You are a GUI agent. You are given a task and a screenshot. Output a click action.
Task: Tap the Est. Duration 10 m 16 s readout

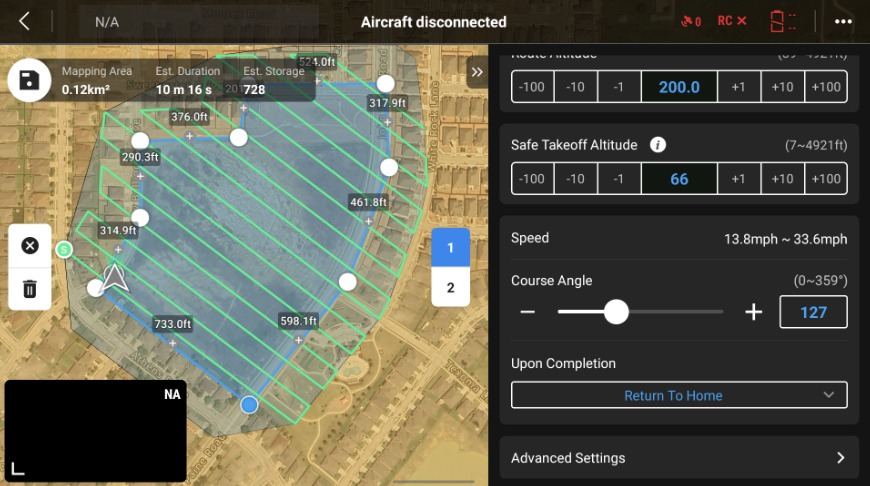pyautogui.click(x=188, y=80)
